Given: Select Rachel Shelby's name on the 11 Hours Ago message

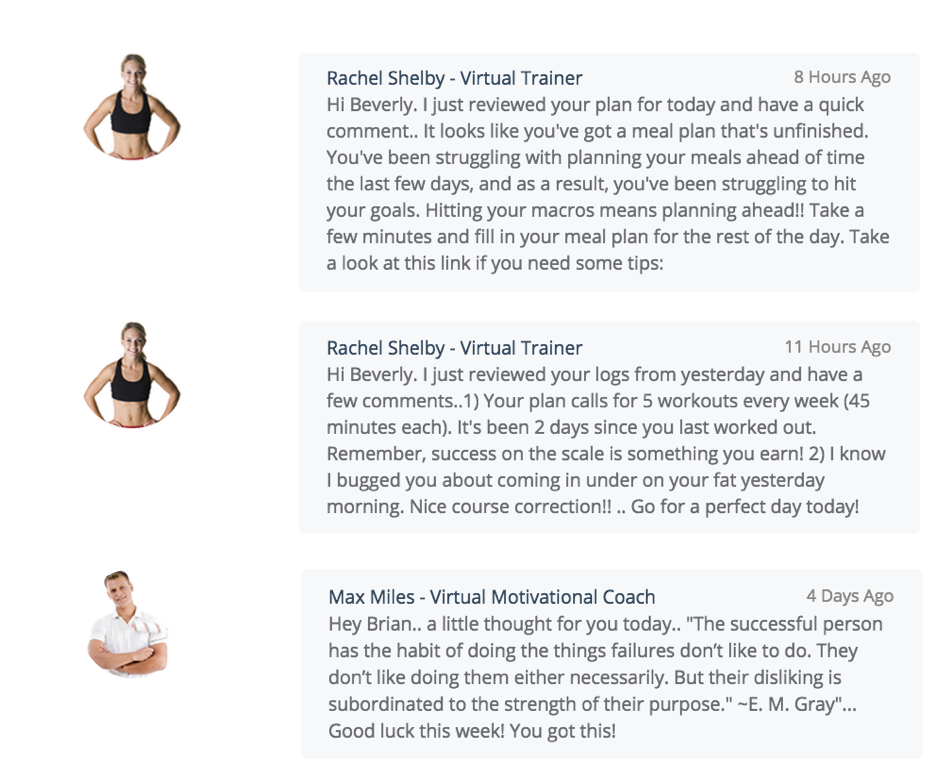Looking at the screenshot, I should click(454, 348).
